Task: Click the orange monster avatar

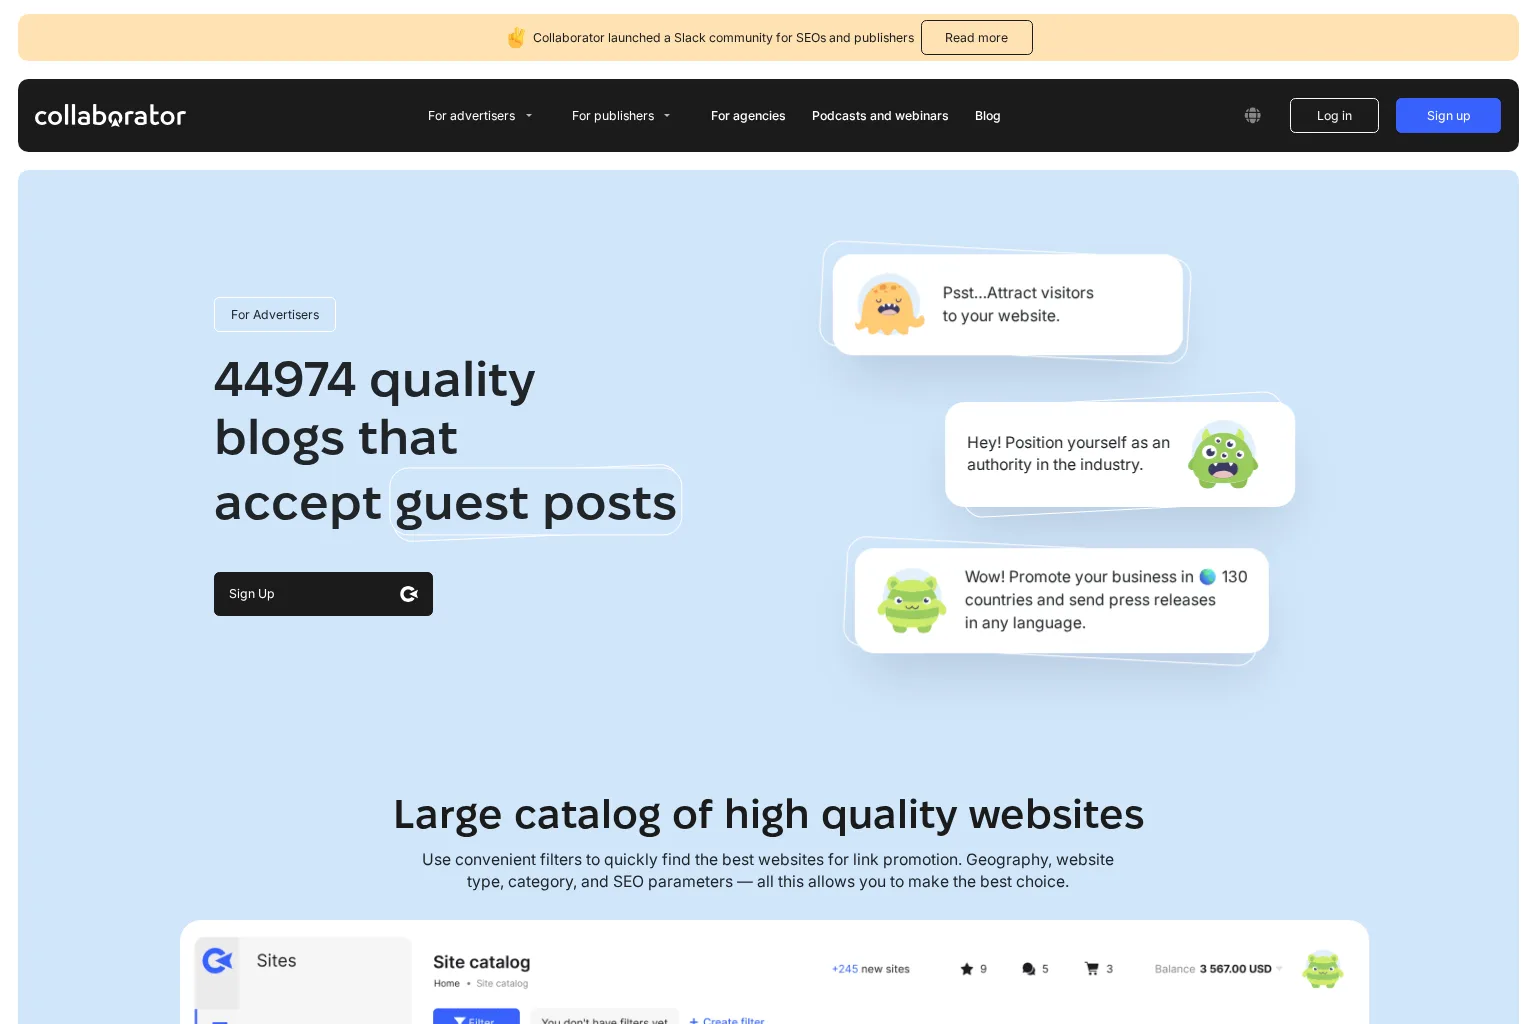Action: (x=889, y=305)
